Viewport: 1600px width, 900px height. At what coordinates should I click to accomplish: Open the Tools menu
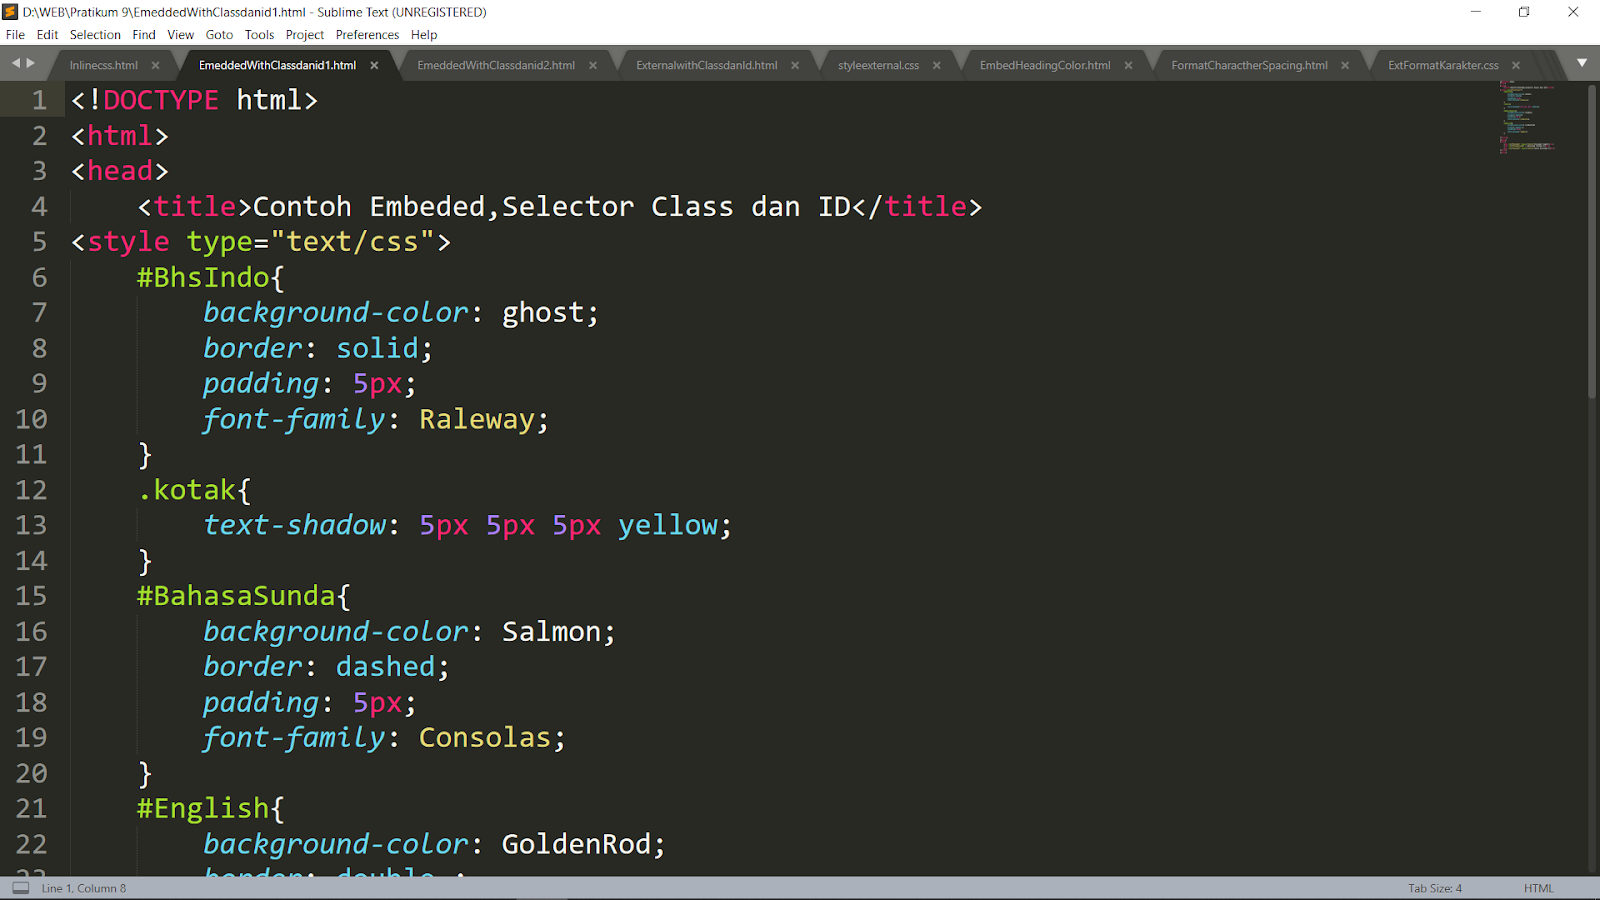259,35
